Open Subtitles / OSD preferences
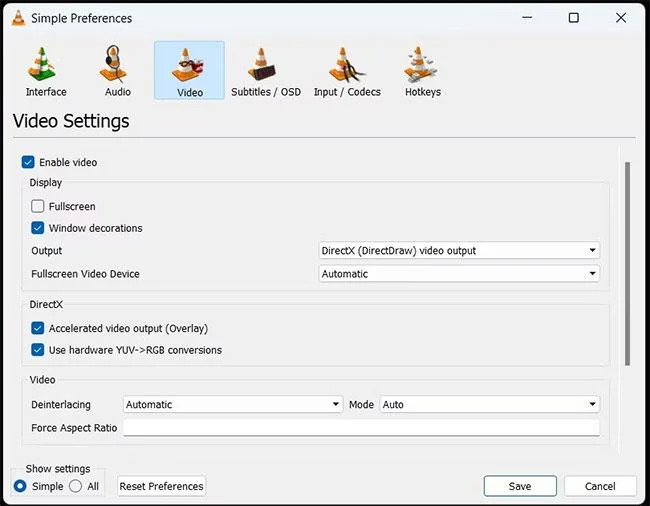Screen dimensions: 650x506 (266, 71)
